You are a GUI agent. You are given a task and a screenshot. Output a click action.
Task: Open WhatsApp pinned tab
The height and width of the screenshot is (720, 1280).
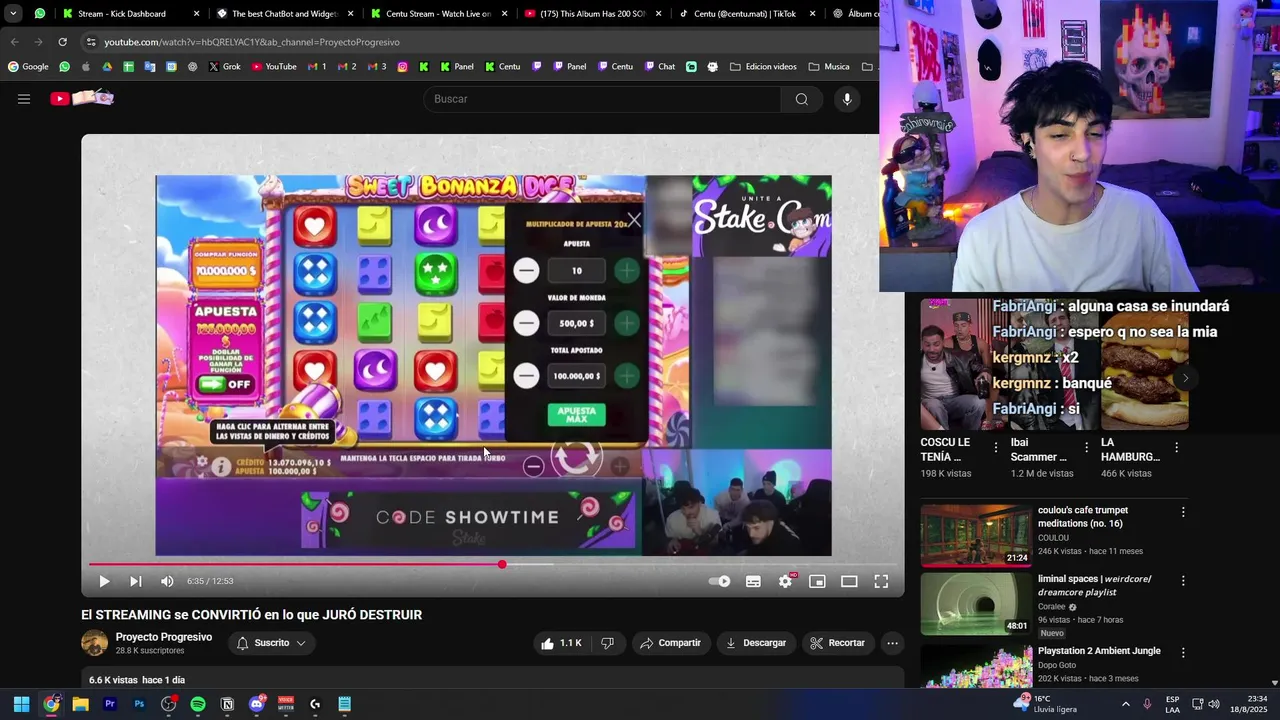tap(40, 14)
